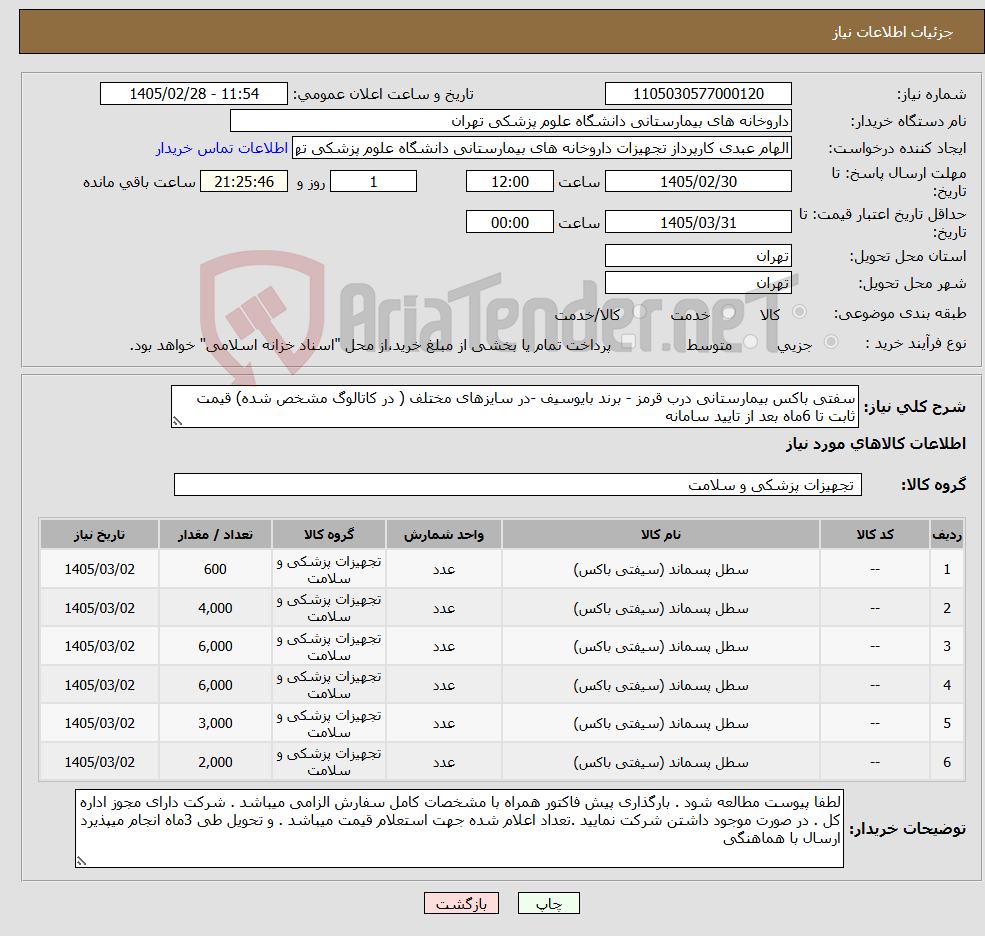Click the تعداد / مقدار column header
This screenshot has width=985, height=936.
215,535
